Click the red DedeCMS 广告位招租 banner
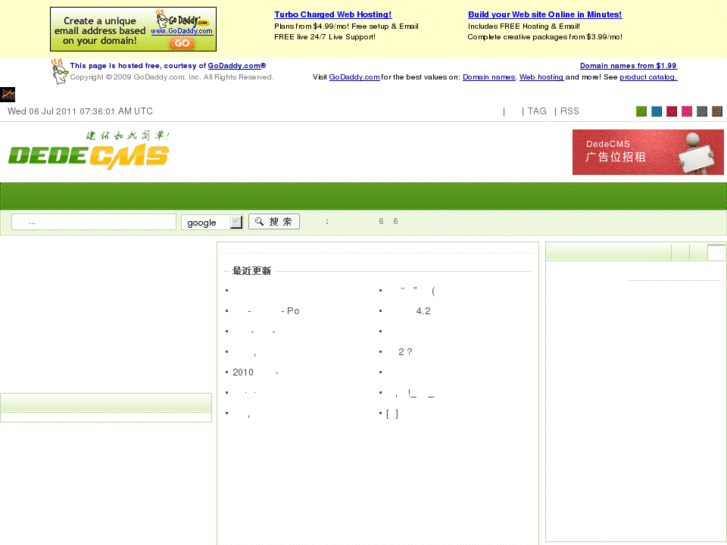Image resolution: width=727 pixels, height=545 pixels. coord(648,152)
